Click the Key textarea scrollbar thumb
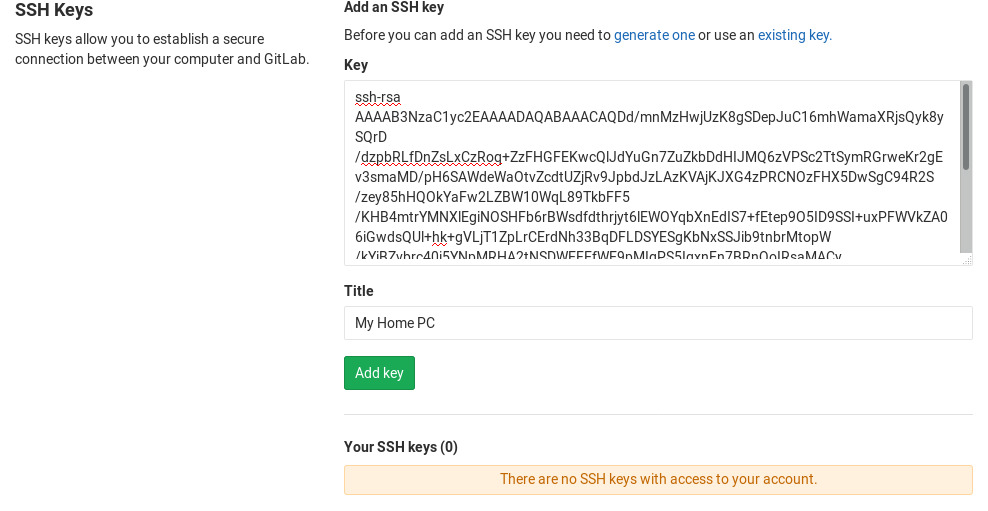This screenshot has height=511, width=988. (965, 127)
